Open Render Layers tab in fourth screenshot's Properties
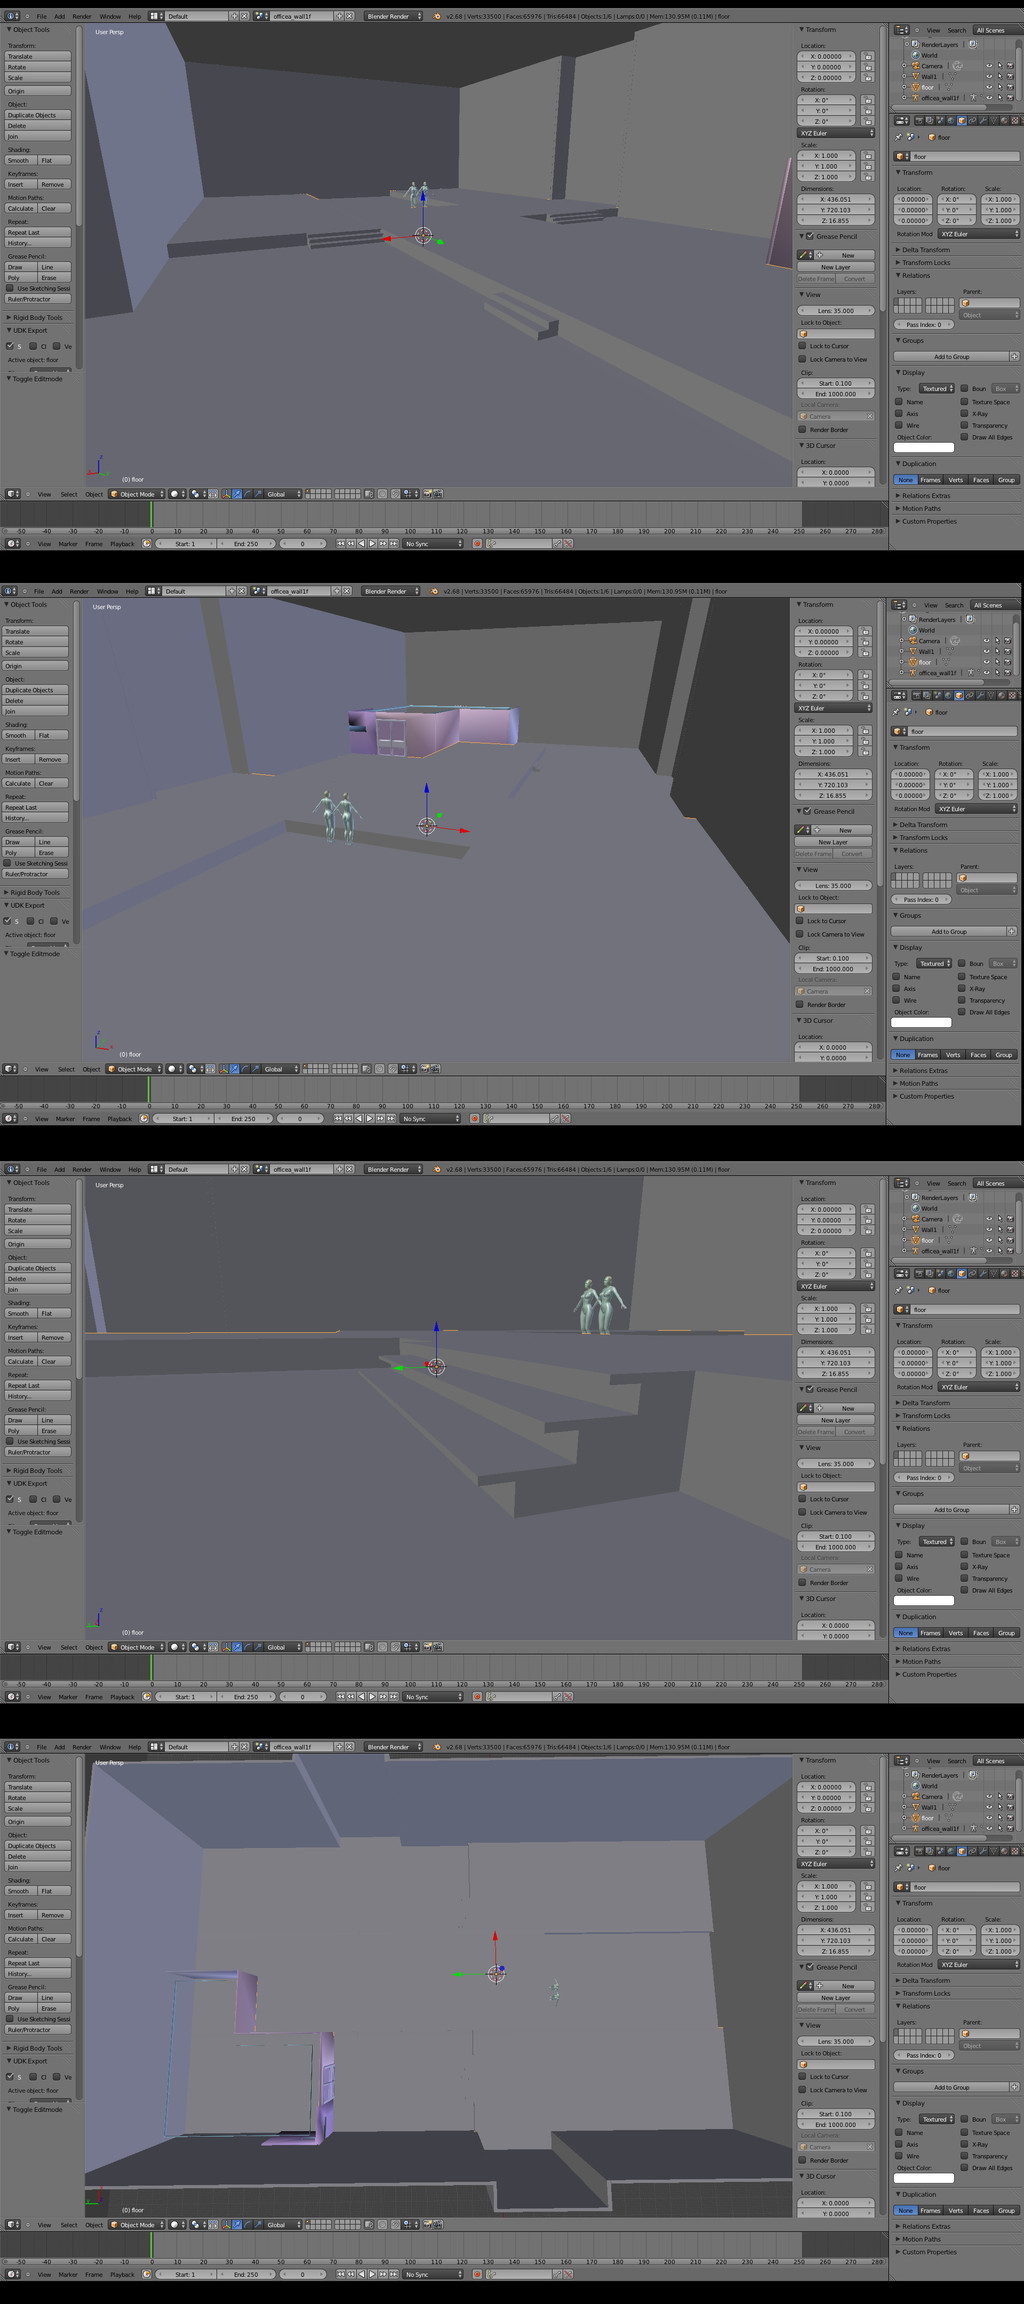 (x=931, y=1852)
